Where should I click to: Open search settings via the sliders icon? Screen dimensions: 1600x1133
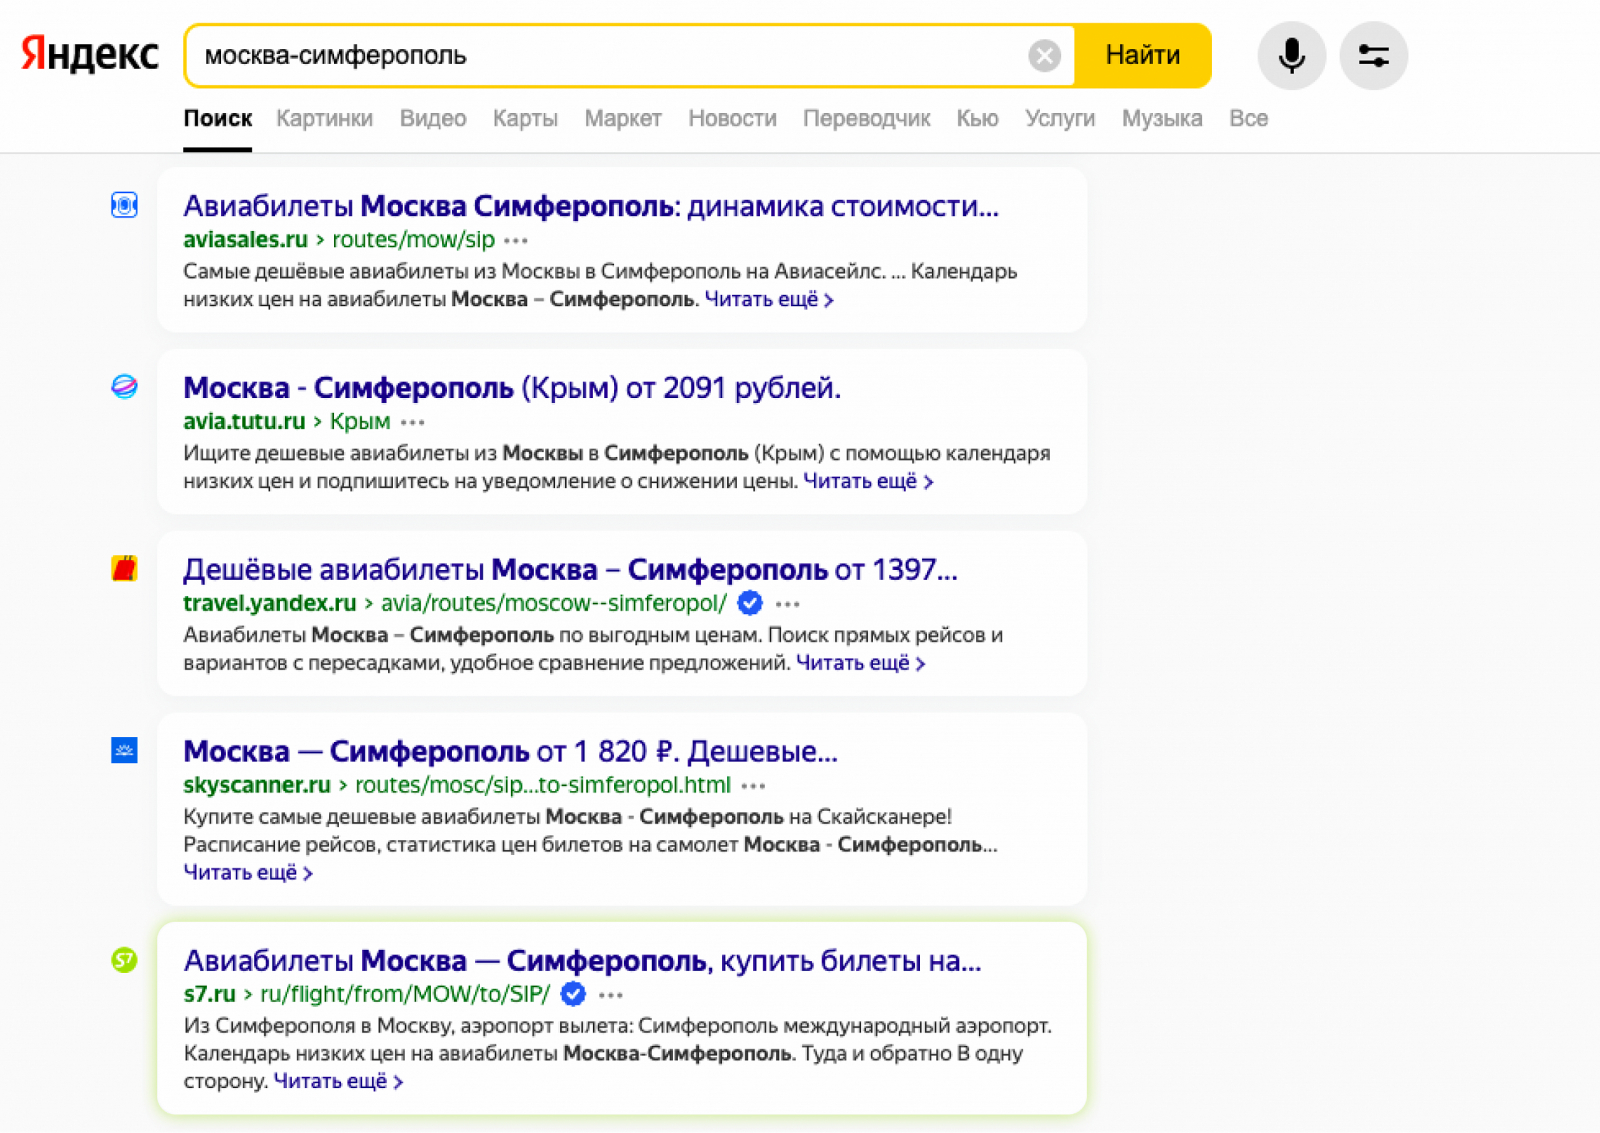click(x=1374, y=55)
